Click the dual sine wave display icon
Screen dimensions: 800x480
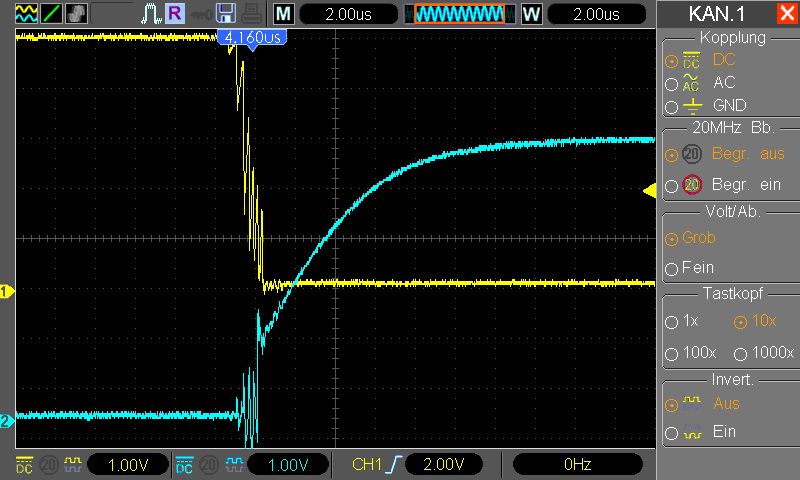pyautogui.click(x=26, y=13)
